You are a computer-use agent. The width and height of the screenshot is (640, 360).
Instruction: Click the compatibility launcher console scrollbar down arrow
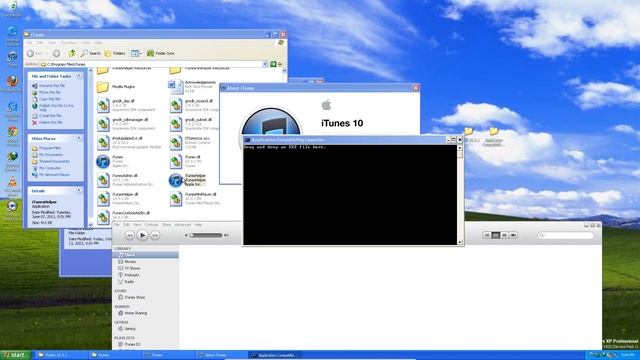point(460,242)
